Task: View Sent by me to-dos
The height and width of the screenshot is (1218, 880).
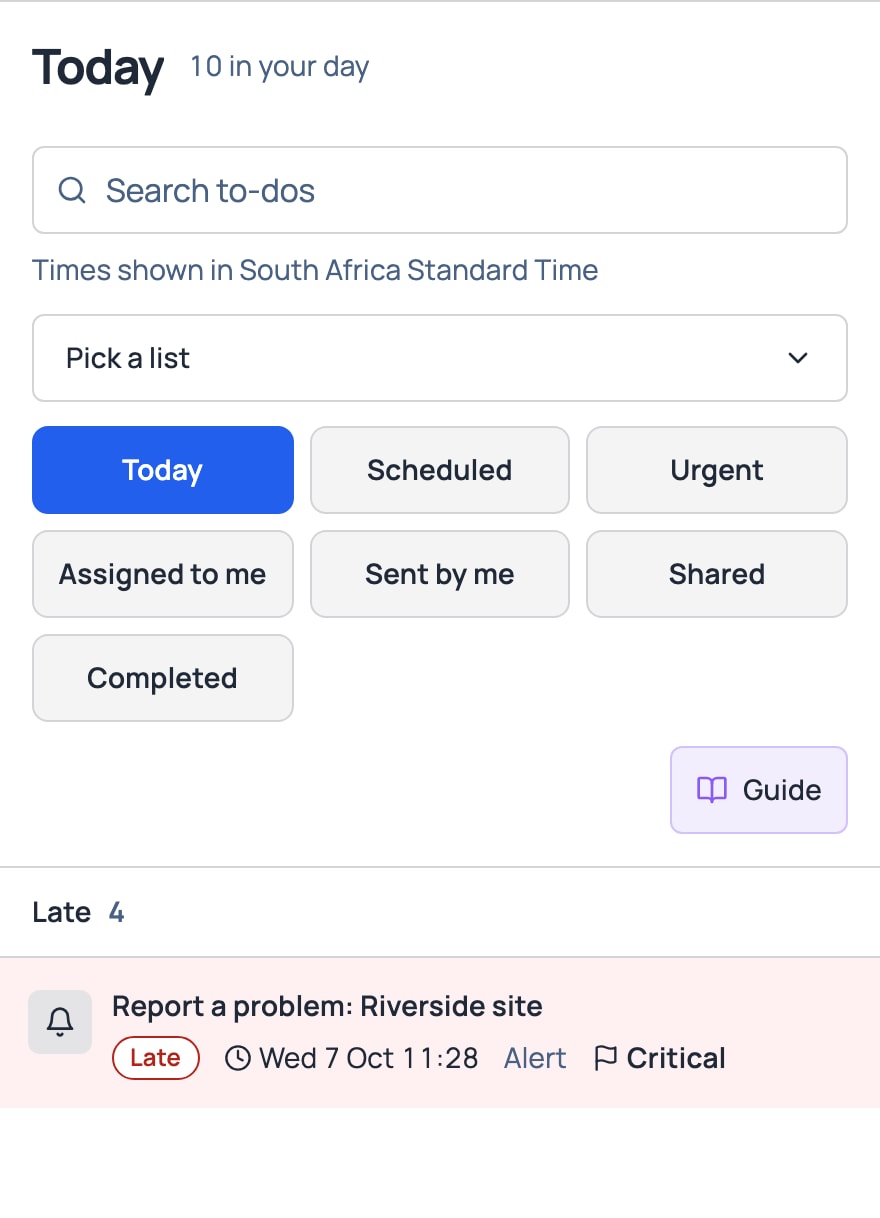Action: pyautogui.click(x=440, y=574)
